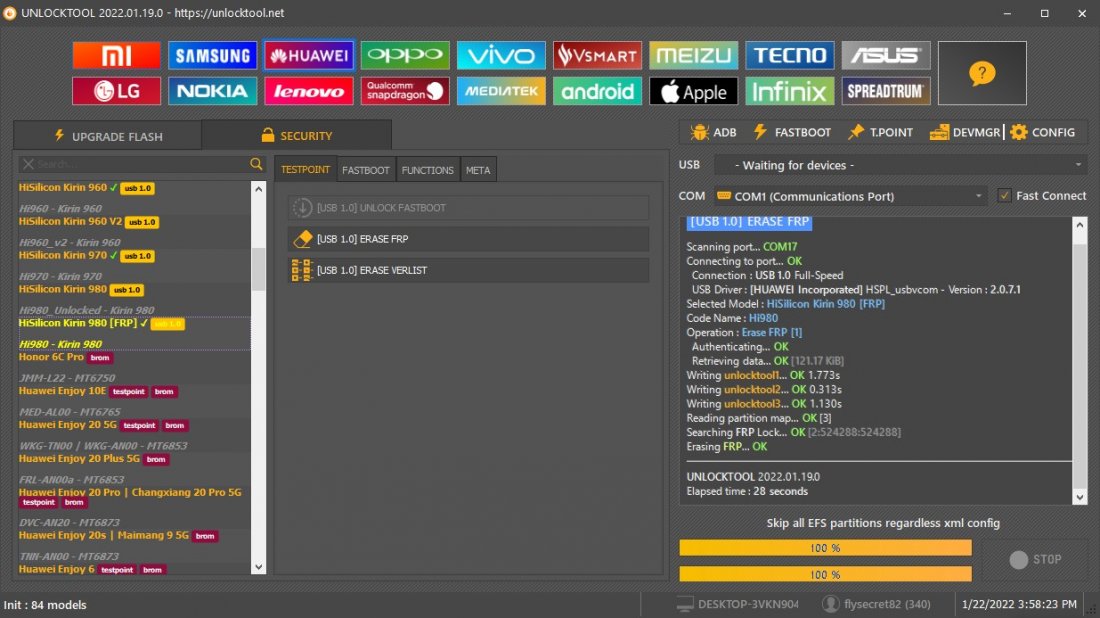Open the COM port dropdown
The height and width of the screenshot is (618, 1100).
pyautogui.click(x=850, y=196)
